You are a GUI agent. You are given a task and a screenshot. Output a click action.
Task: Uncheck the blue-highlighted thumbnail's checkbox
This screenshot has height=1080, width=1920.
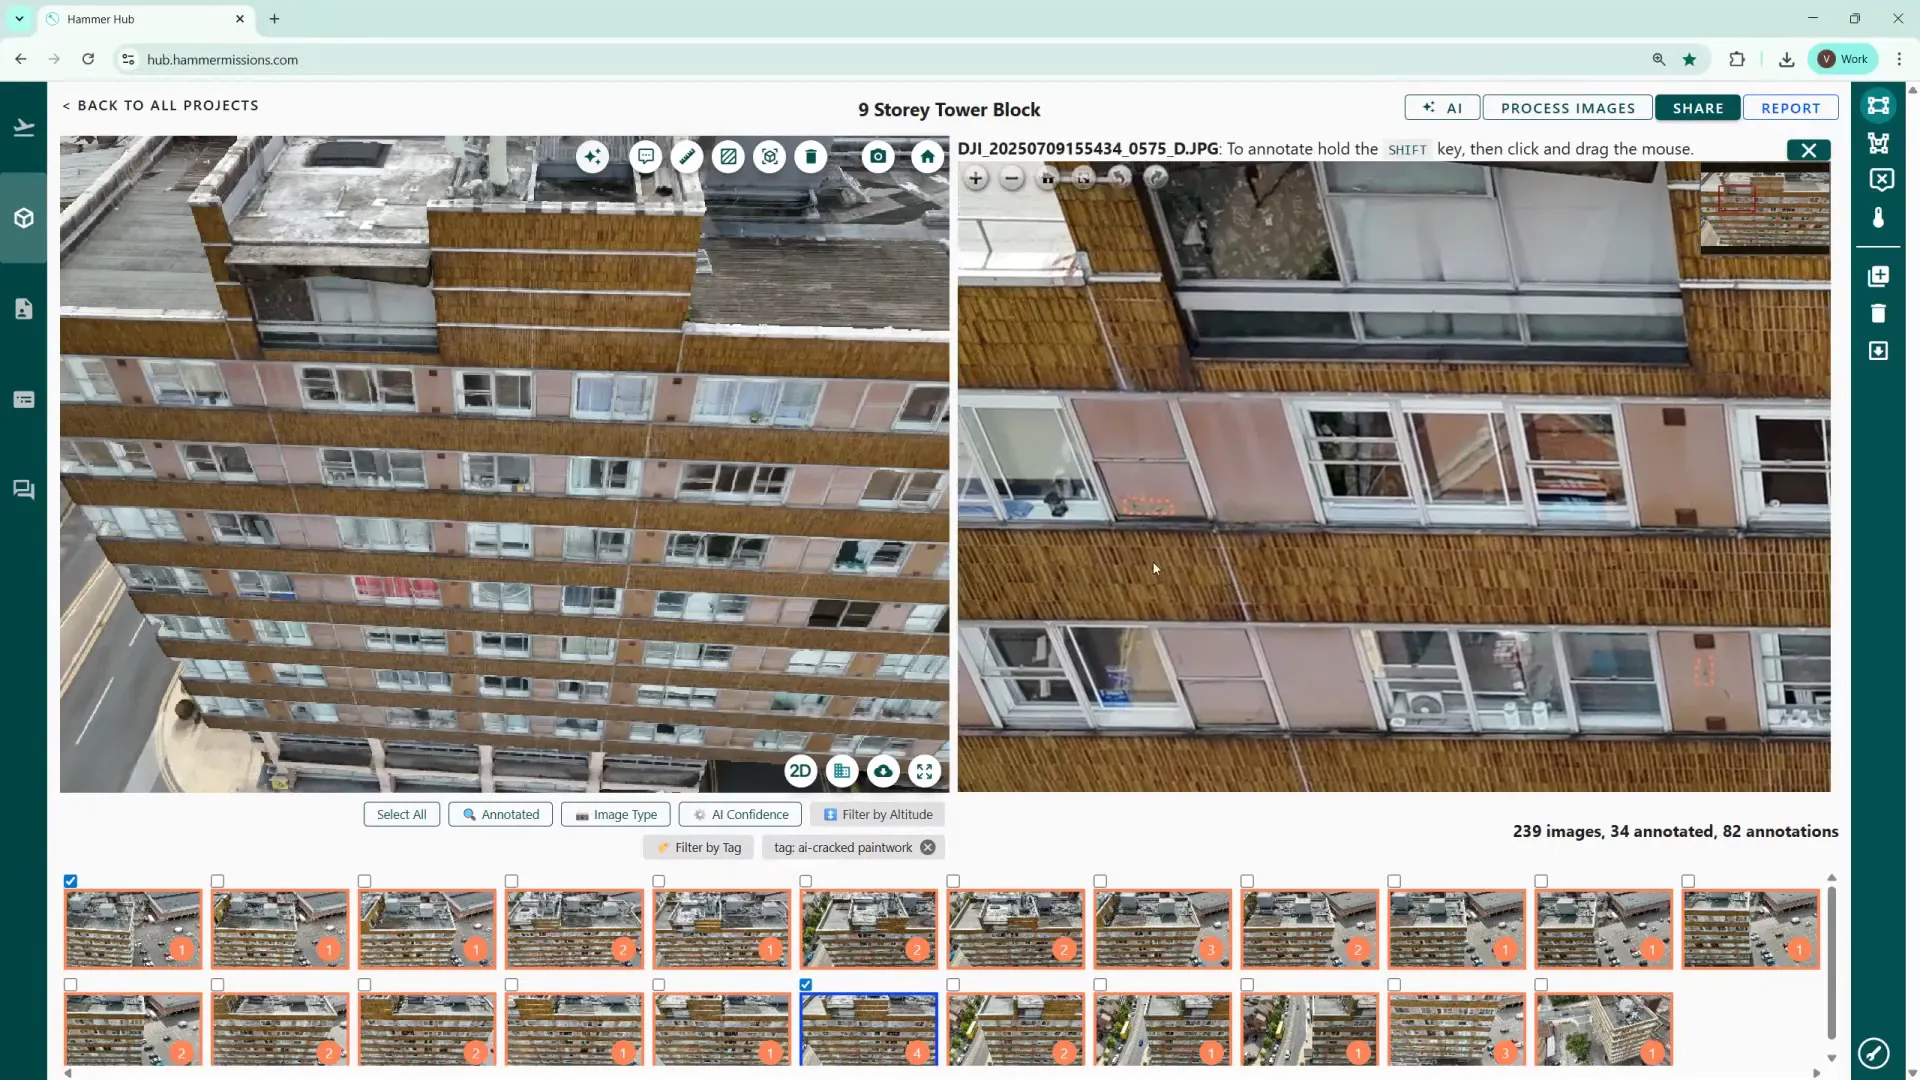coord(806,985)
